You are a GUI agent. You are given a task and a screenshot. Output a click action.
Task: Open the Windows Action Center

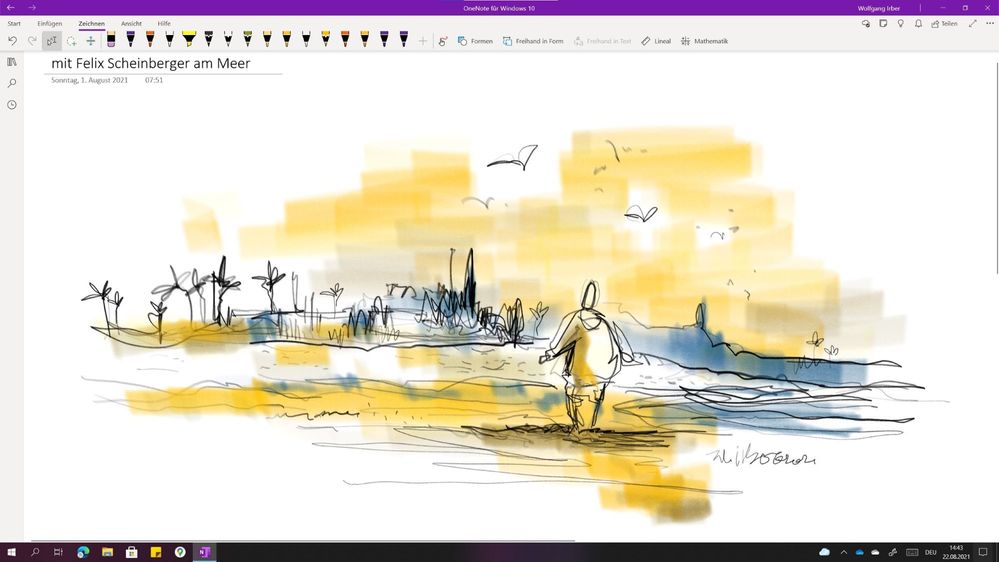click(x=983, y=552)
